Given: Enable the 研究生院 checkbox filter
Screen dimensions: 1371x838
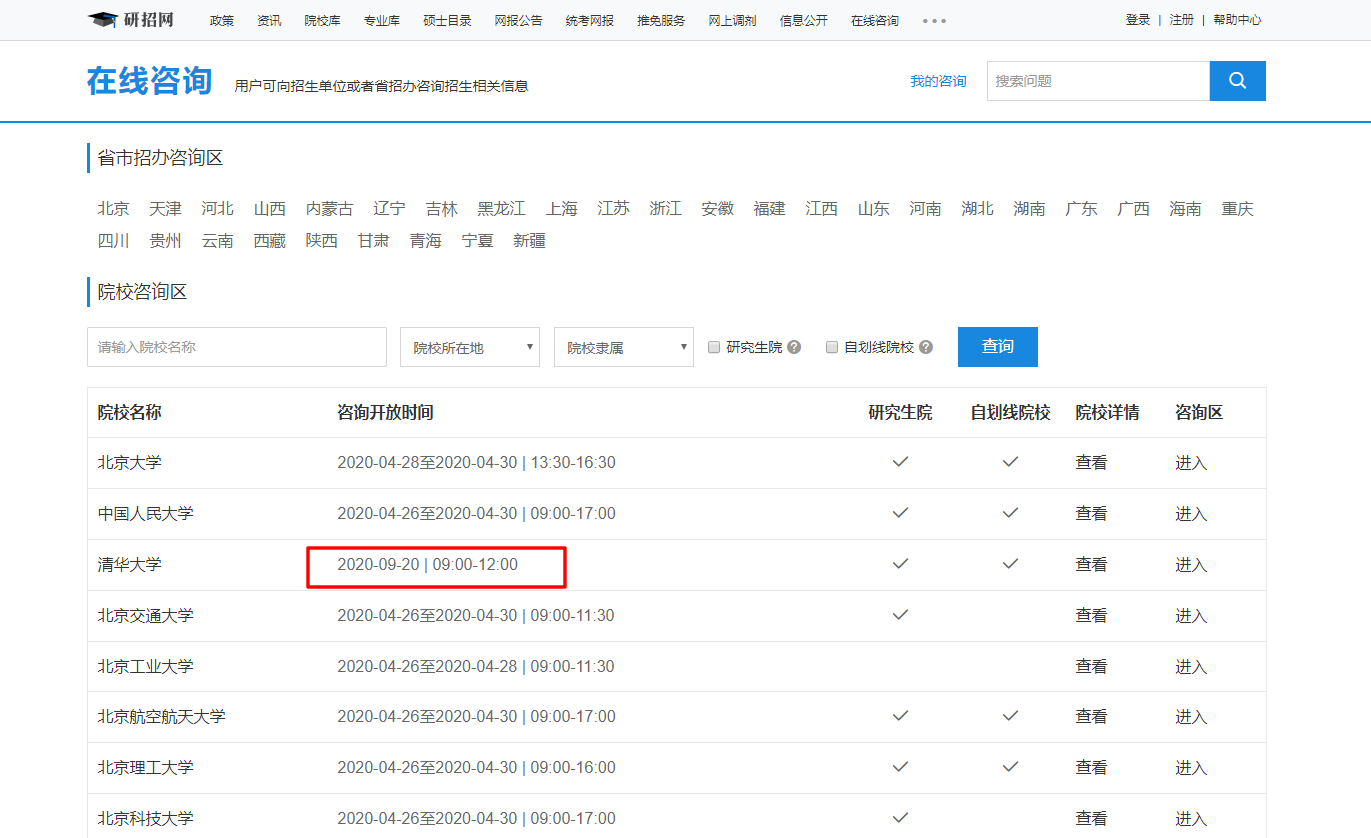Looking at the screenshot, I should tap(714, 347).
